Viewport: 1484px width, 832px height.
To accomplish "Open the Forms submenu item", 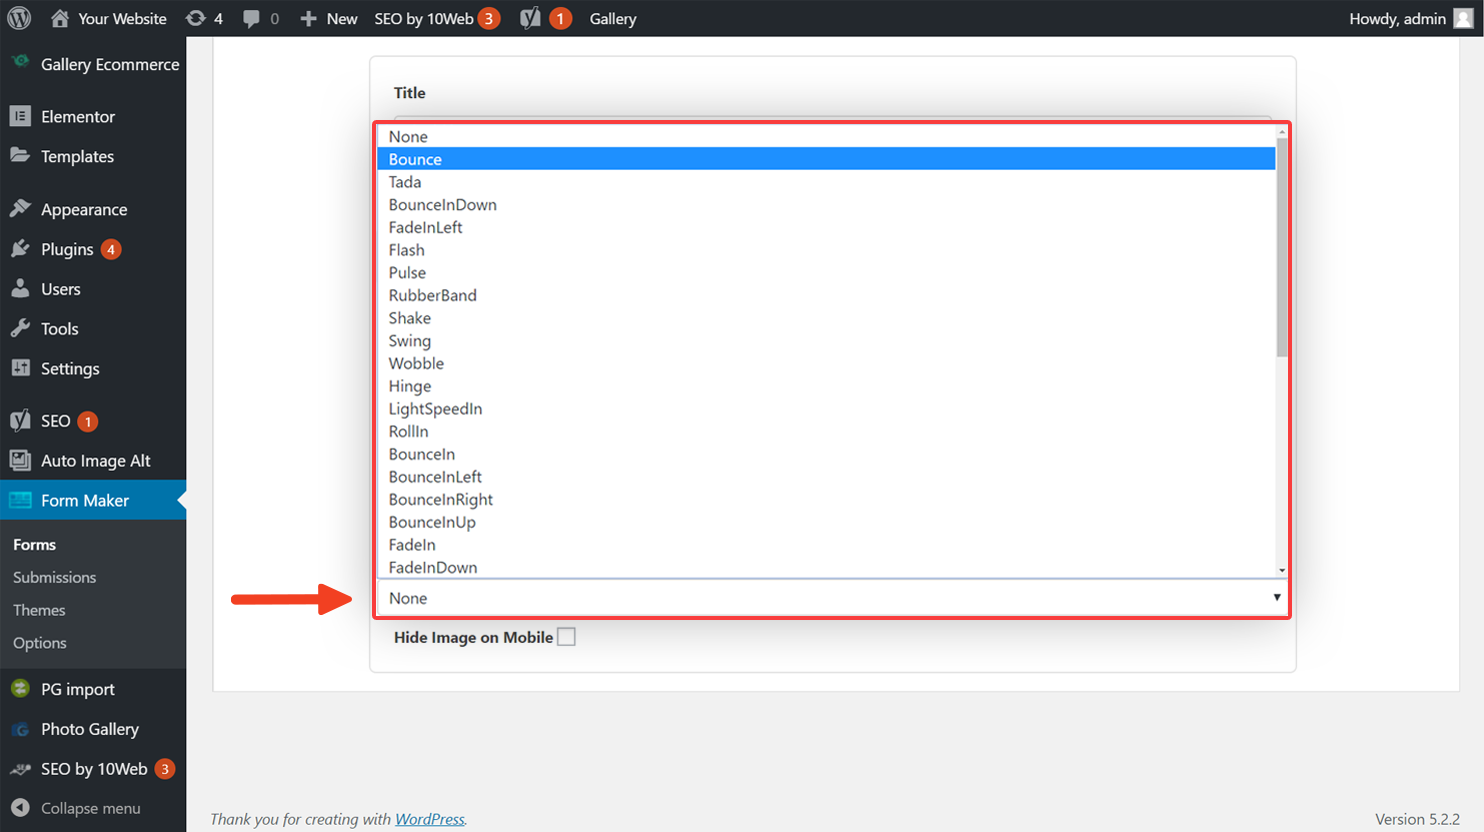I will (x=34, y=544).
